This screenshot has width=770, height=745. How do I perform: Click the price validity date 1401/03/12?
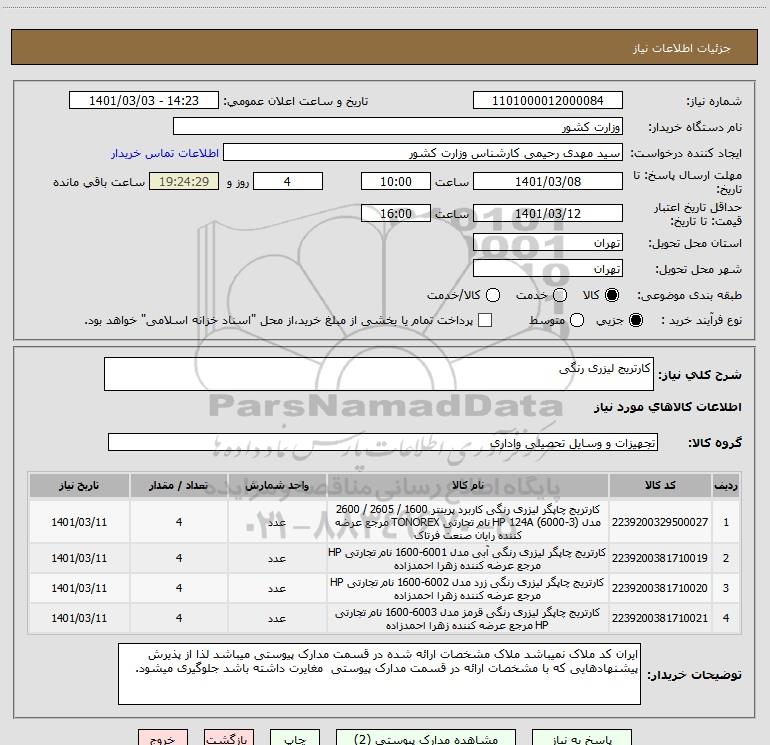pyautogui.click(x=548, y=213)
